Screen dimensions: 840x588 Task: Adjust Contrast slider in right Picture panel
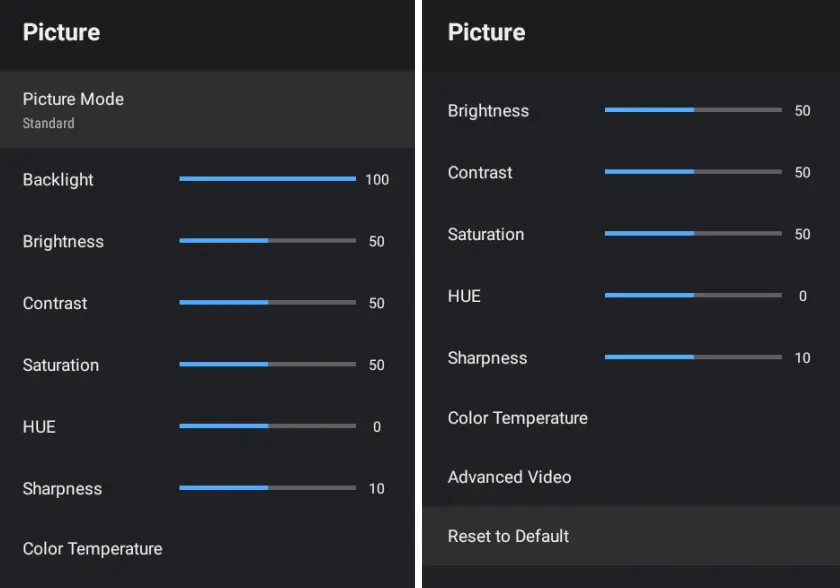693,172
